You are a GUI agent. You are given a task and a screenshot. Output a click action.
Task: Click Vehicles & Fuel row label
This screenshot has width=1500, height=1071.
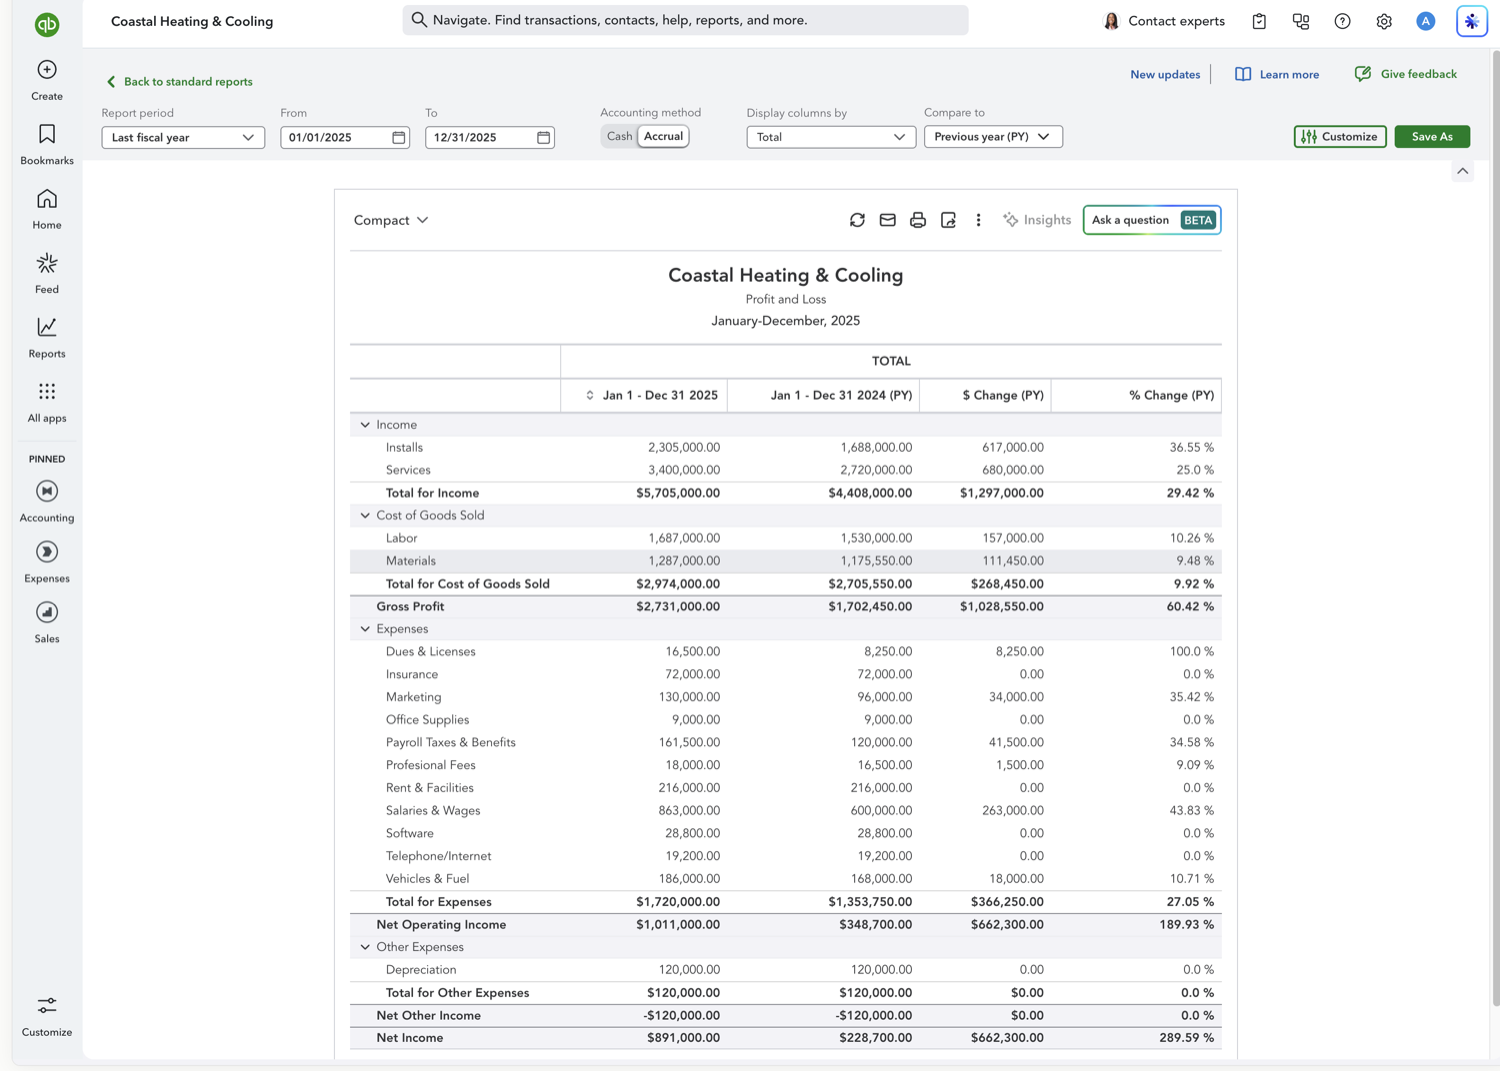tap(427, 879)
